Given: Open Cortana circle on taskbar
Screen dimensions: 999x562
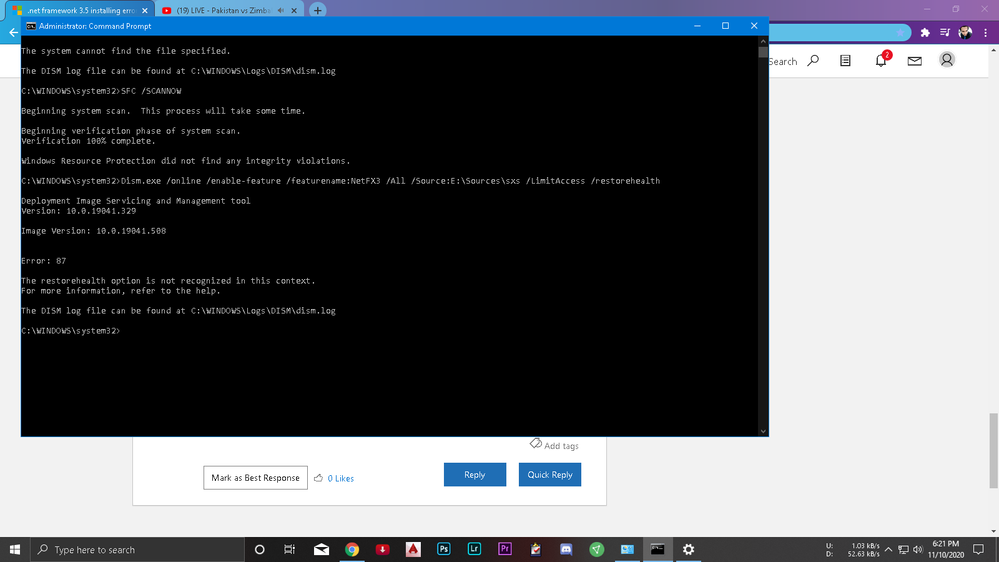Looking at the screenshot, I should point(259,549).
